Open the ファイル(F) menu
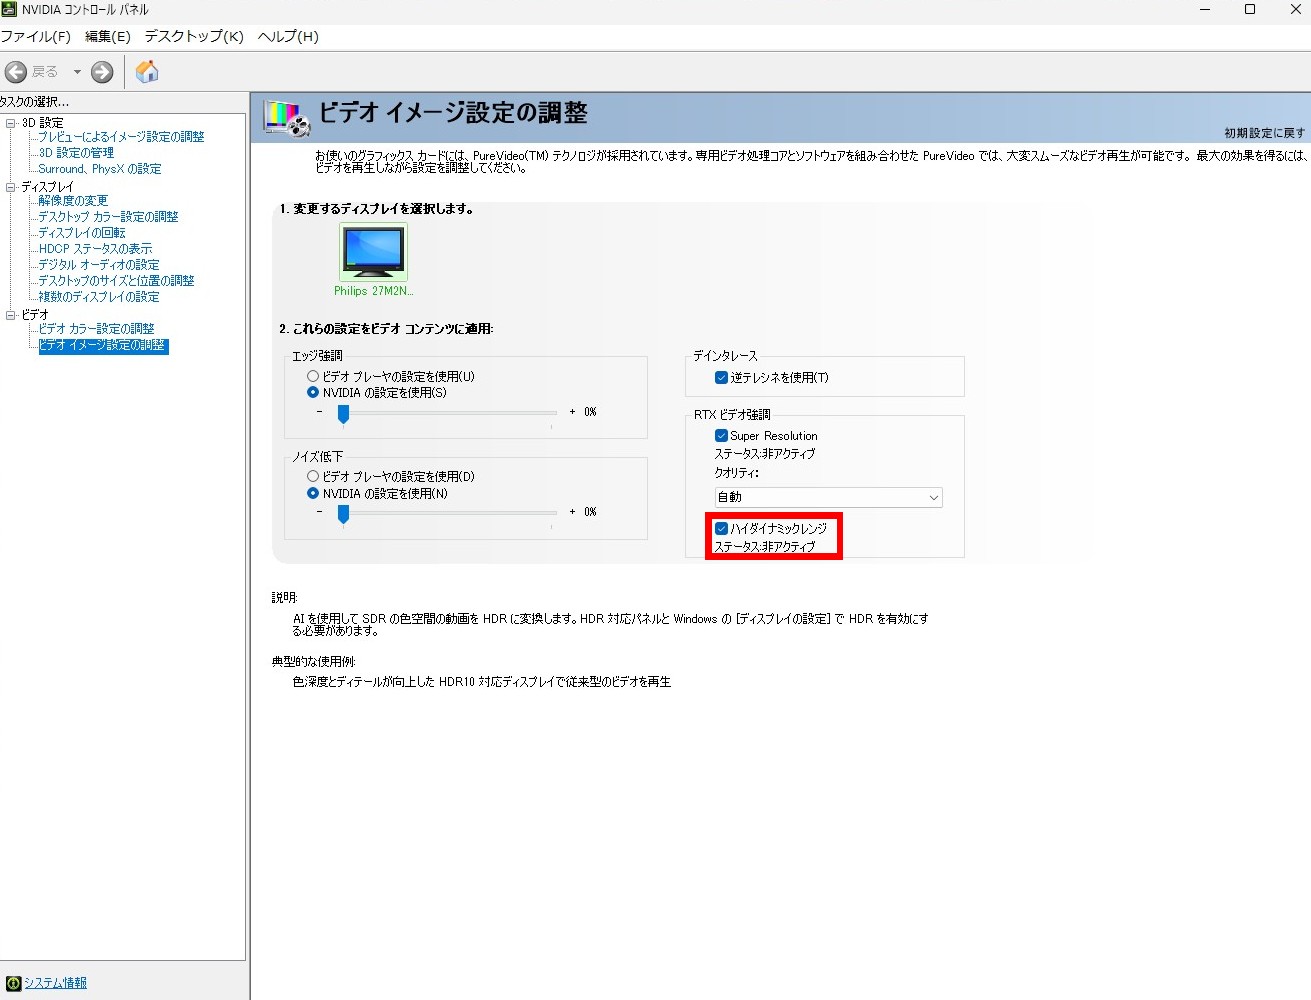 tap(36, 36)
